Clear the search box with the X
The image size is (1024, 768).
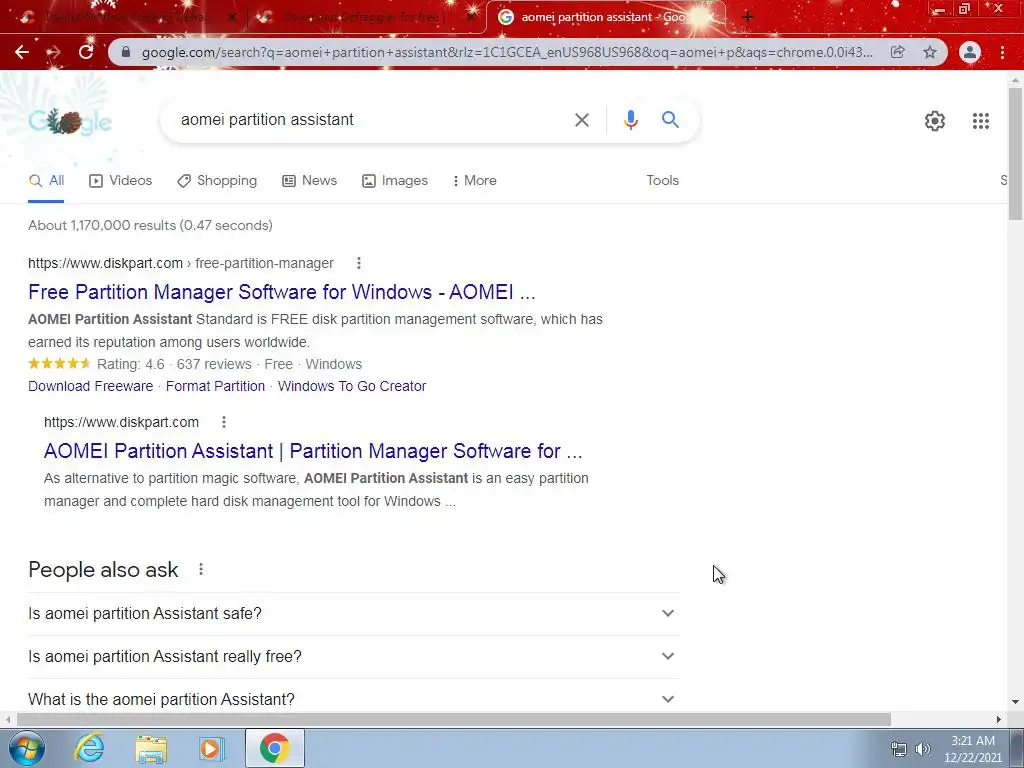[x=581, y=120]
